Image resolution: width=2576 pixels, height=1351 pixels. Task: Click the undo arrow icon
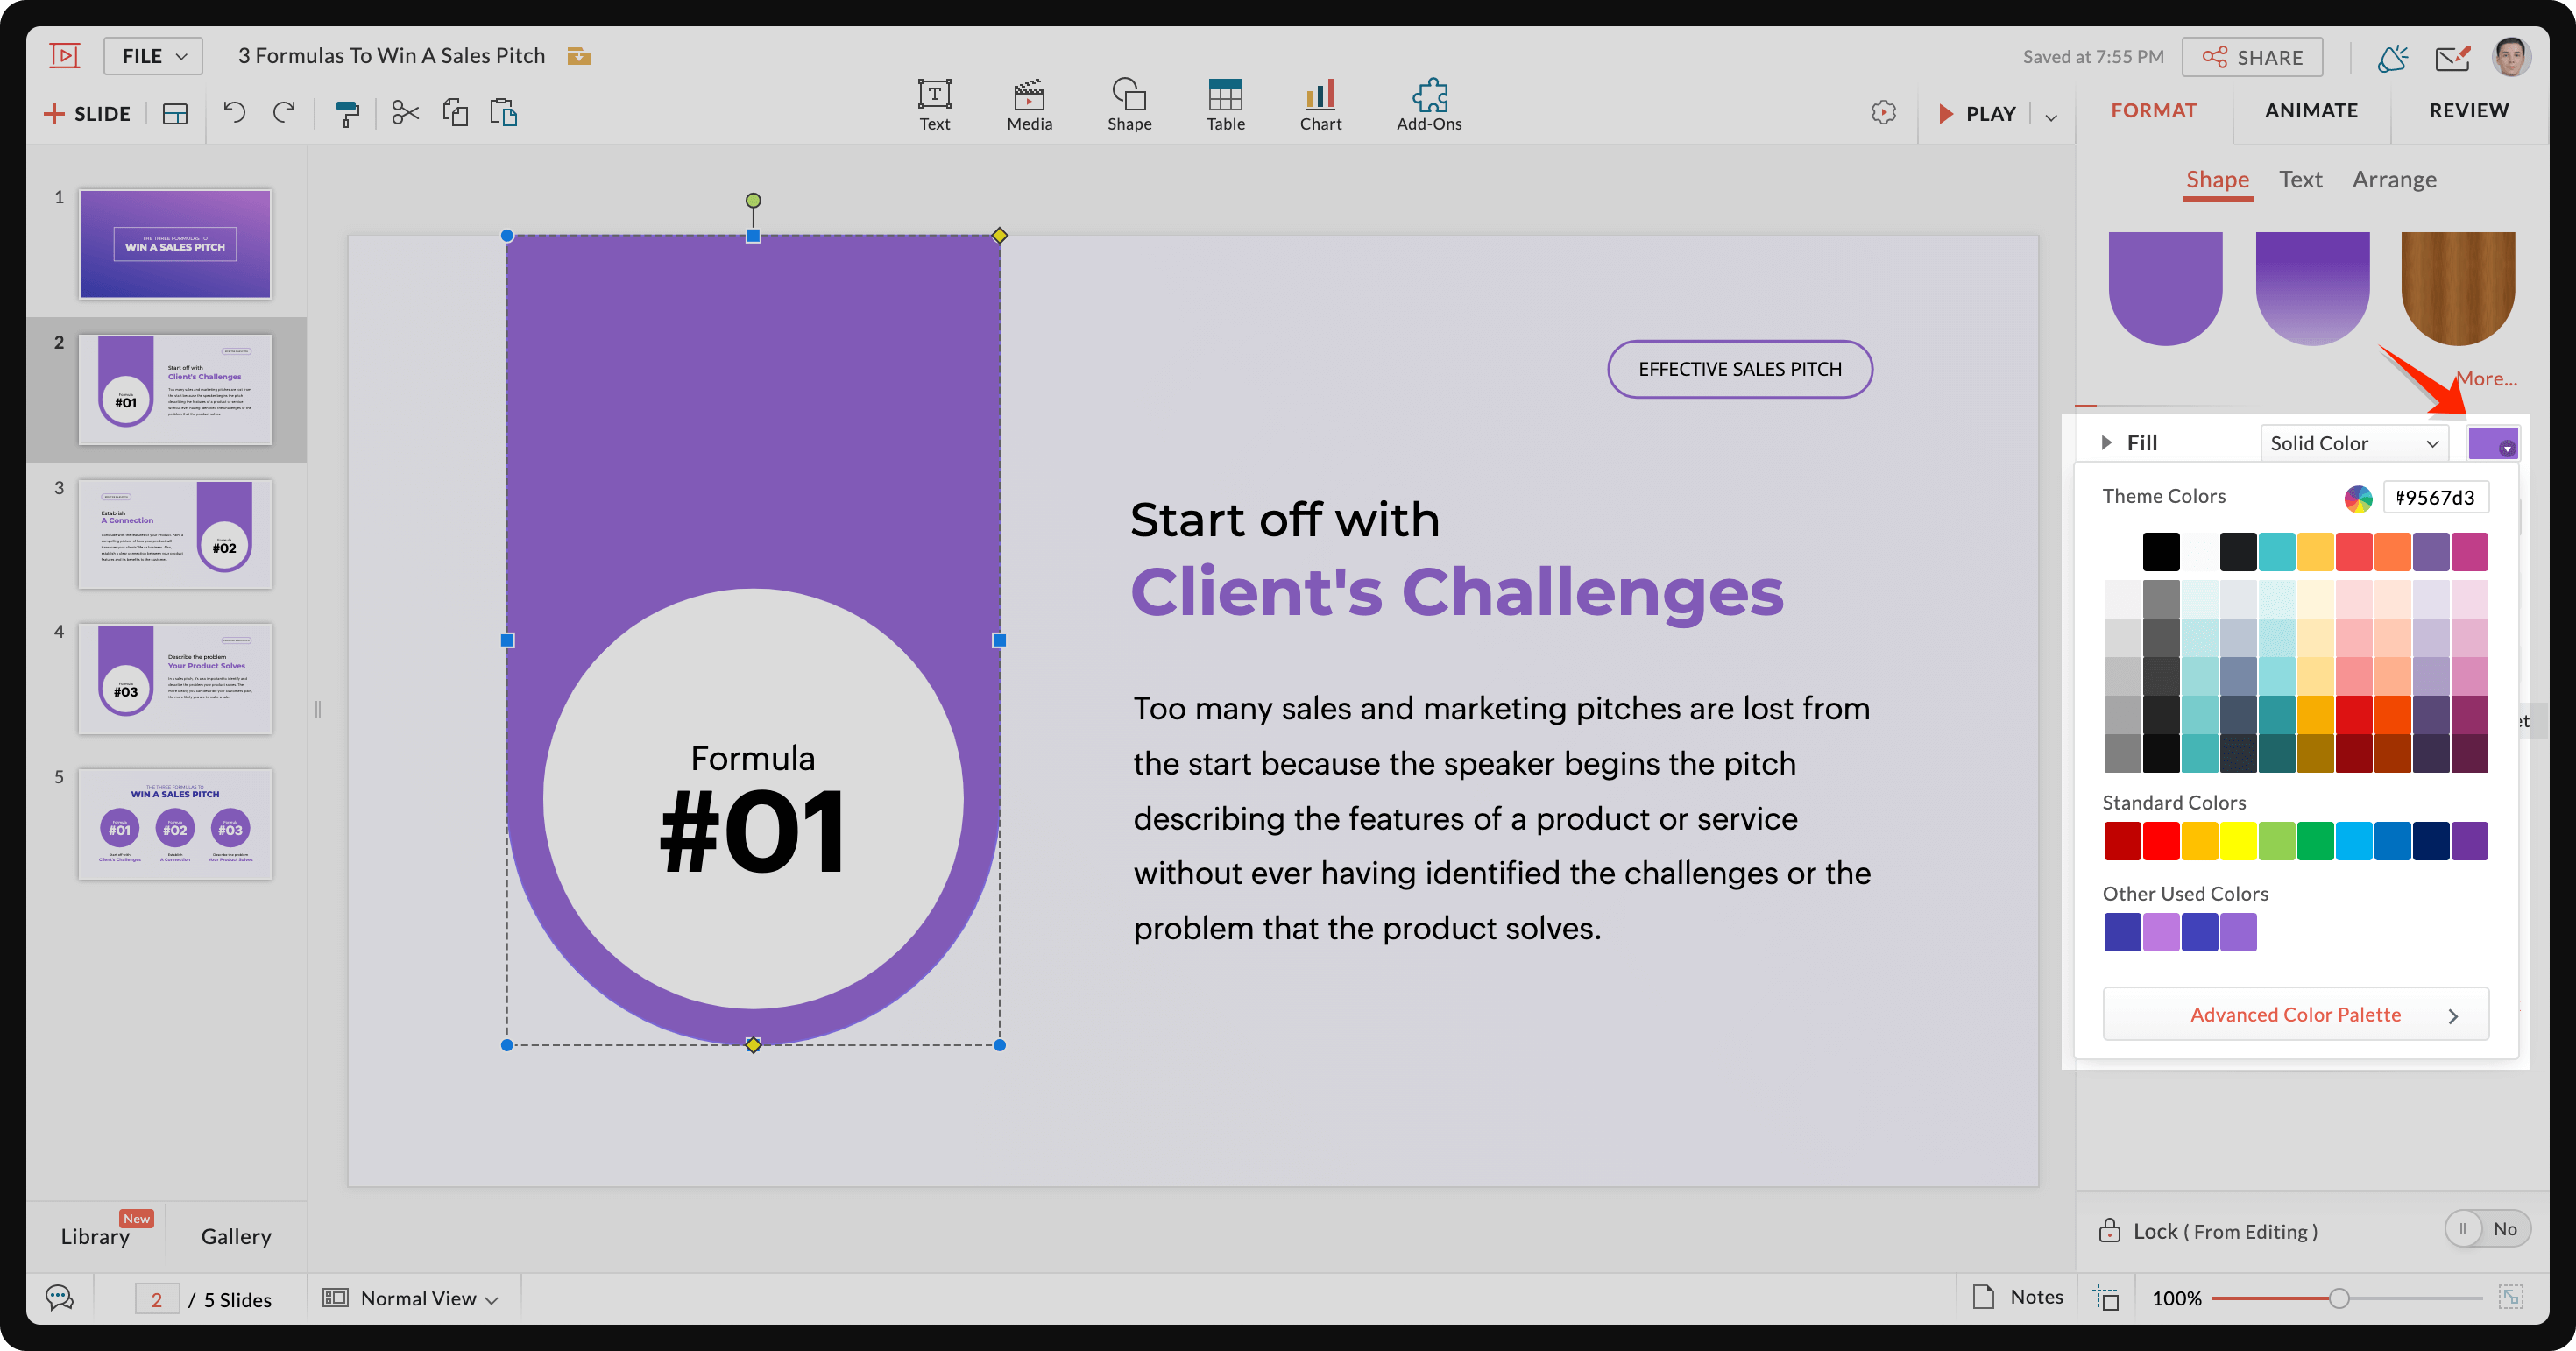coord(234,113)
